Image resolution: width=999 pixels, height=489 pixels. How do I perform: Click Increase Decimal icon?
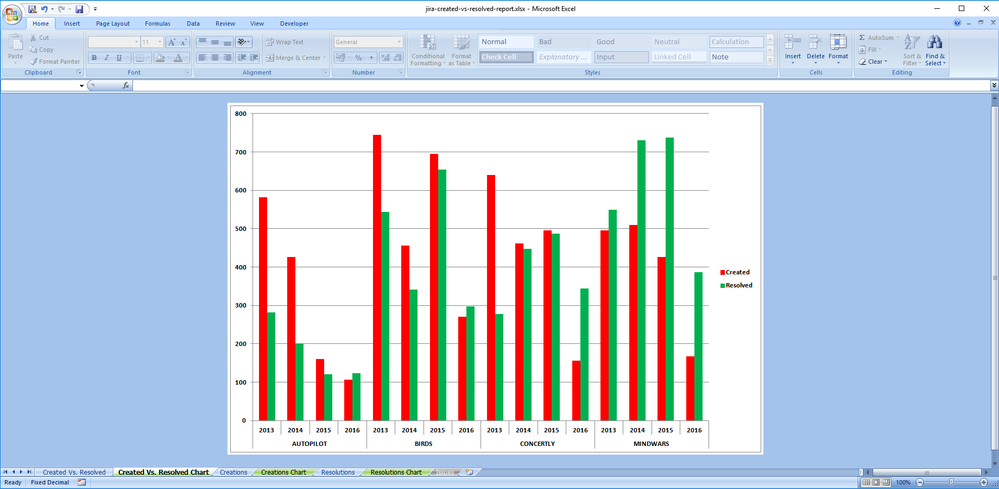pyautogui.click(x=385, y=58)
